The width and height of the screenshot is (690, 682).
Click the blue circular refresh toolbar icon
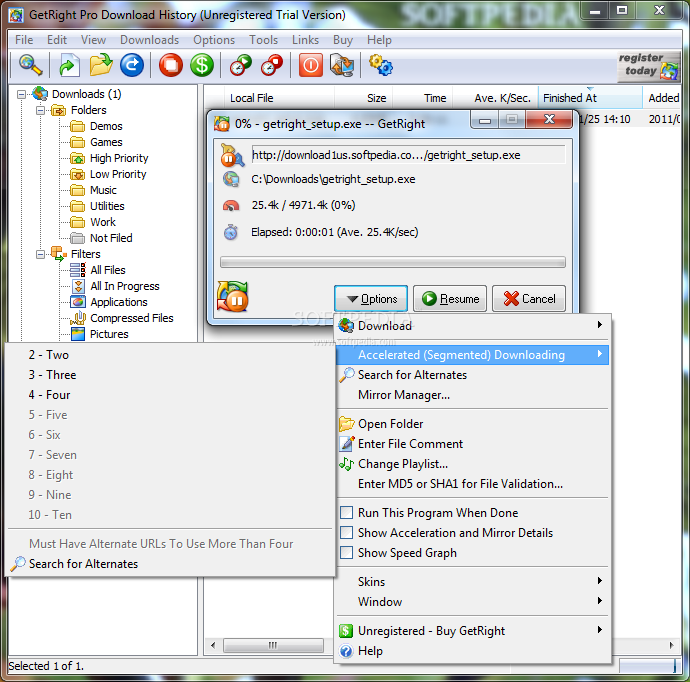point(132,65)
